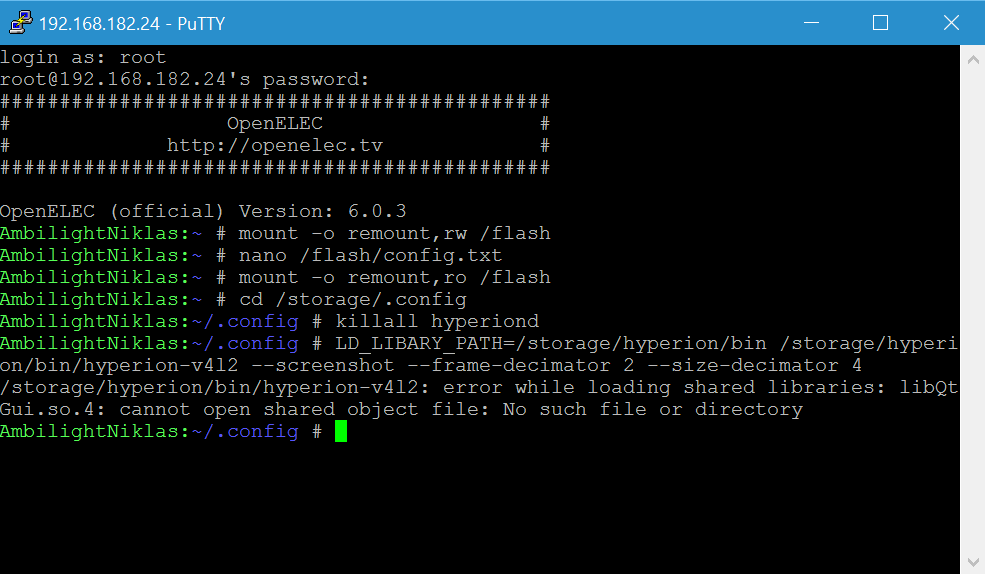The width and height of the screenshot is (985, 574).
Task: Click the scrollbar down arrow
Action: [x=973, y=561]
